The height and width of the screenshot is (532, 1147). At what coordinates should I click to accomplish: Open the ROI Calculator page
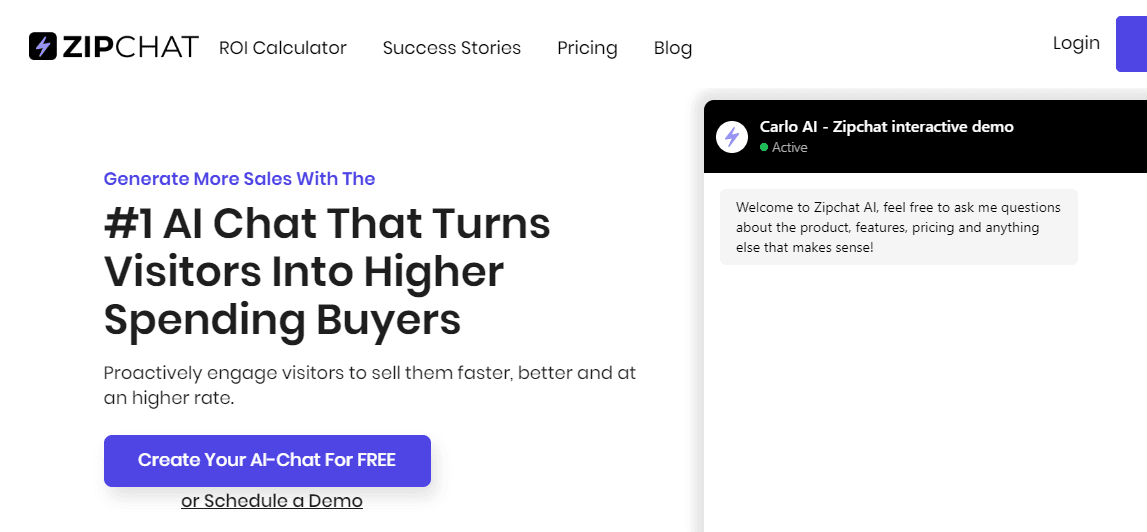pos(283,48)
